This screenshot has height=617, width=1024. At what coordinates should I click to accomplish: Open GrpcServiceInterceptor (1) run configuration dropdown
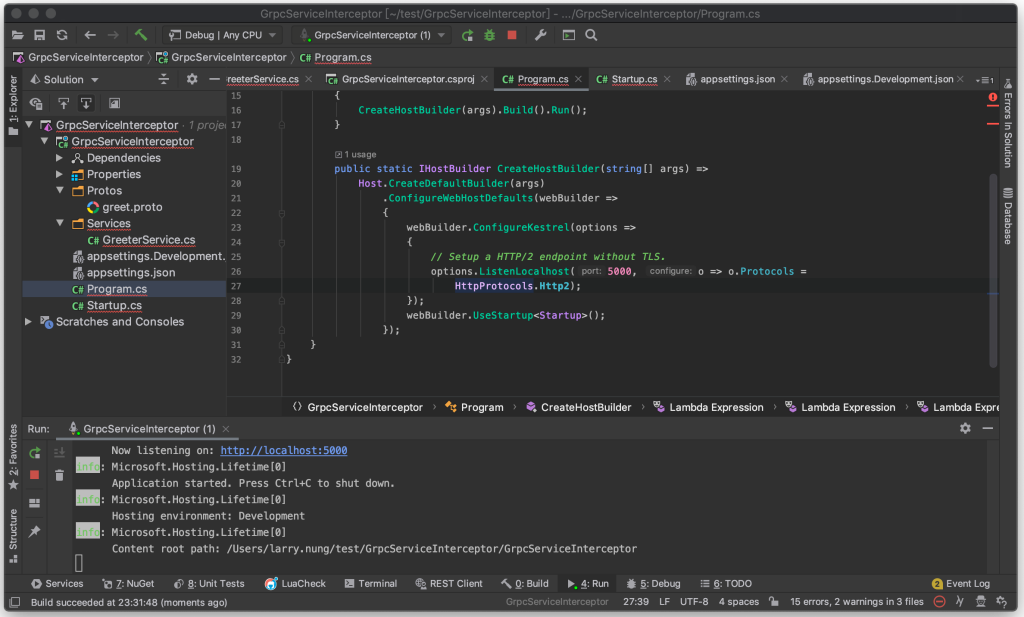coord(372,35)
